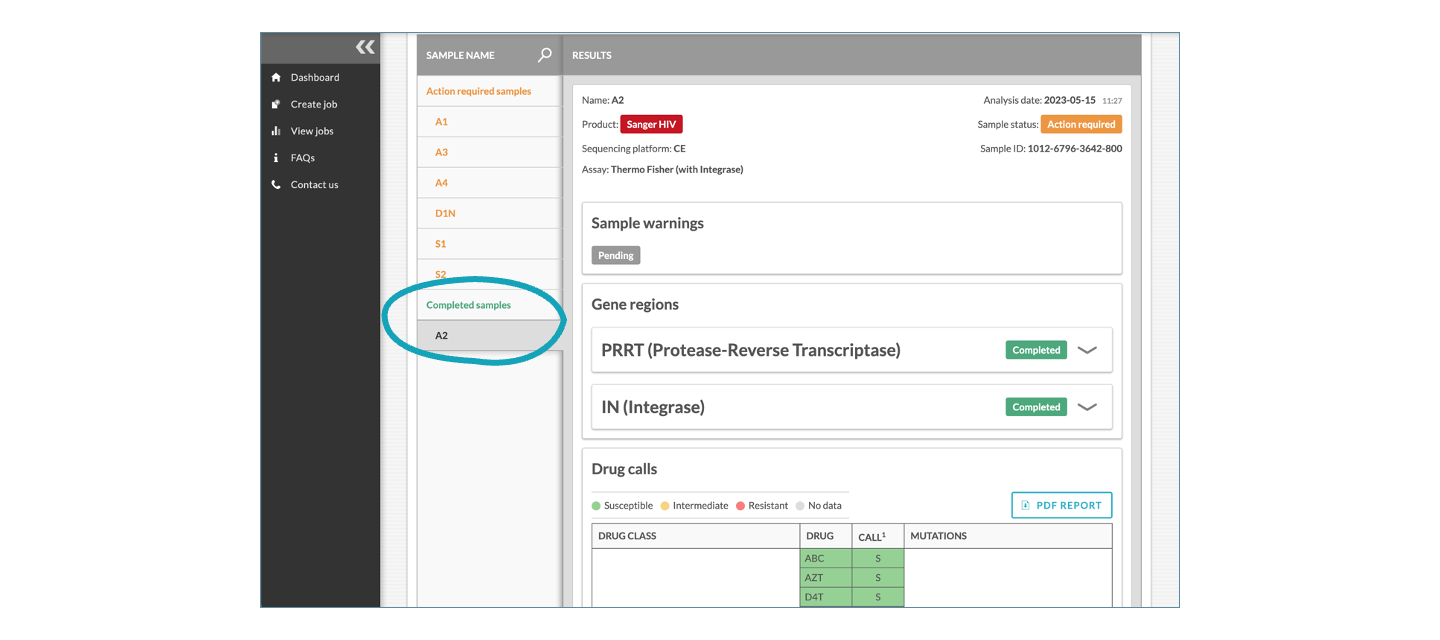1440x640 pixels.
Task: Select sample S2 in the list
Action: pos(488,274)
